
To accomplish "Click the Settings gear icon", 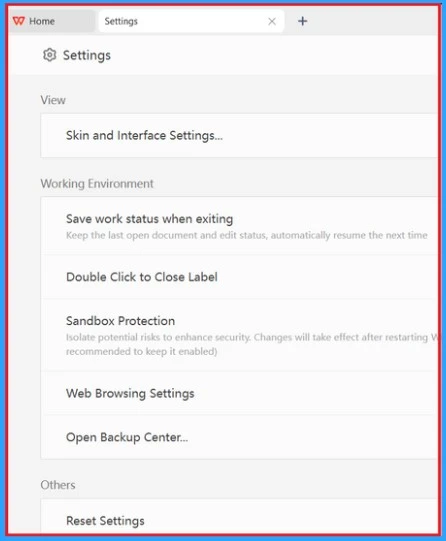I will pyautogui.click(x=49, y=55).
